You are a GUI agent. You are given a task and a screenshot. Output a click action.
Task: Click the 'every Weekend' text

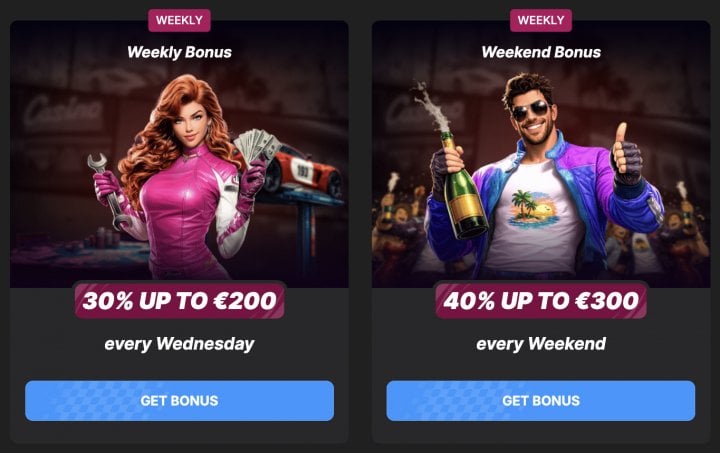point(541,344)
